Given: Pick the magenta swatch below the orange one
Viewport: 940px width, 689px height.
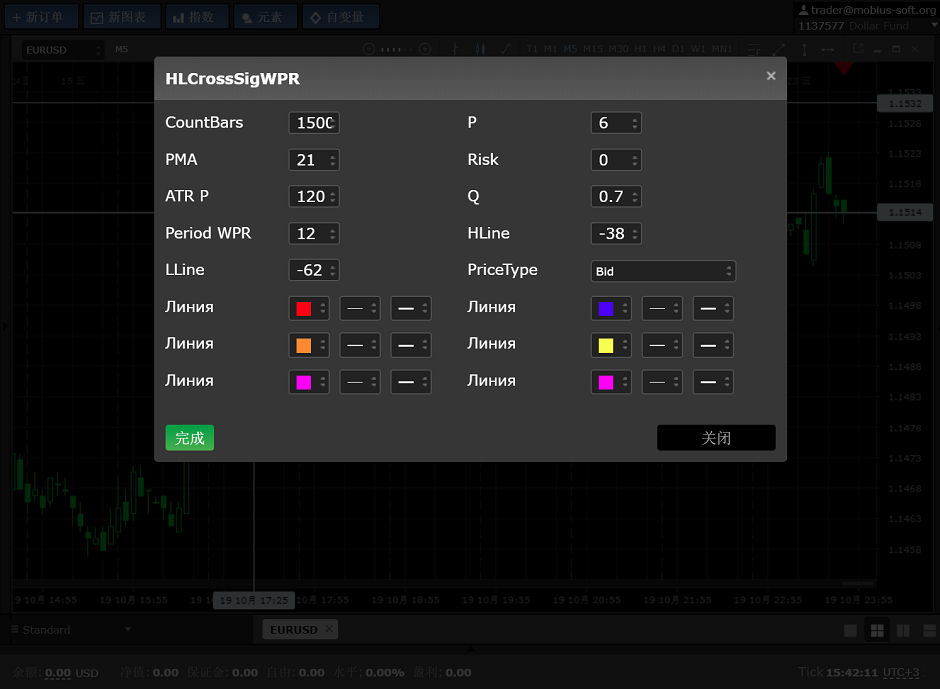Looking at the screenshot, I should (x=304, y=383).
